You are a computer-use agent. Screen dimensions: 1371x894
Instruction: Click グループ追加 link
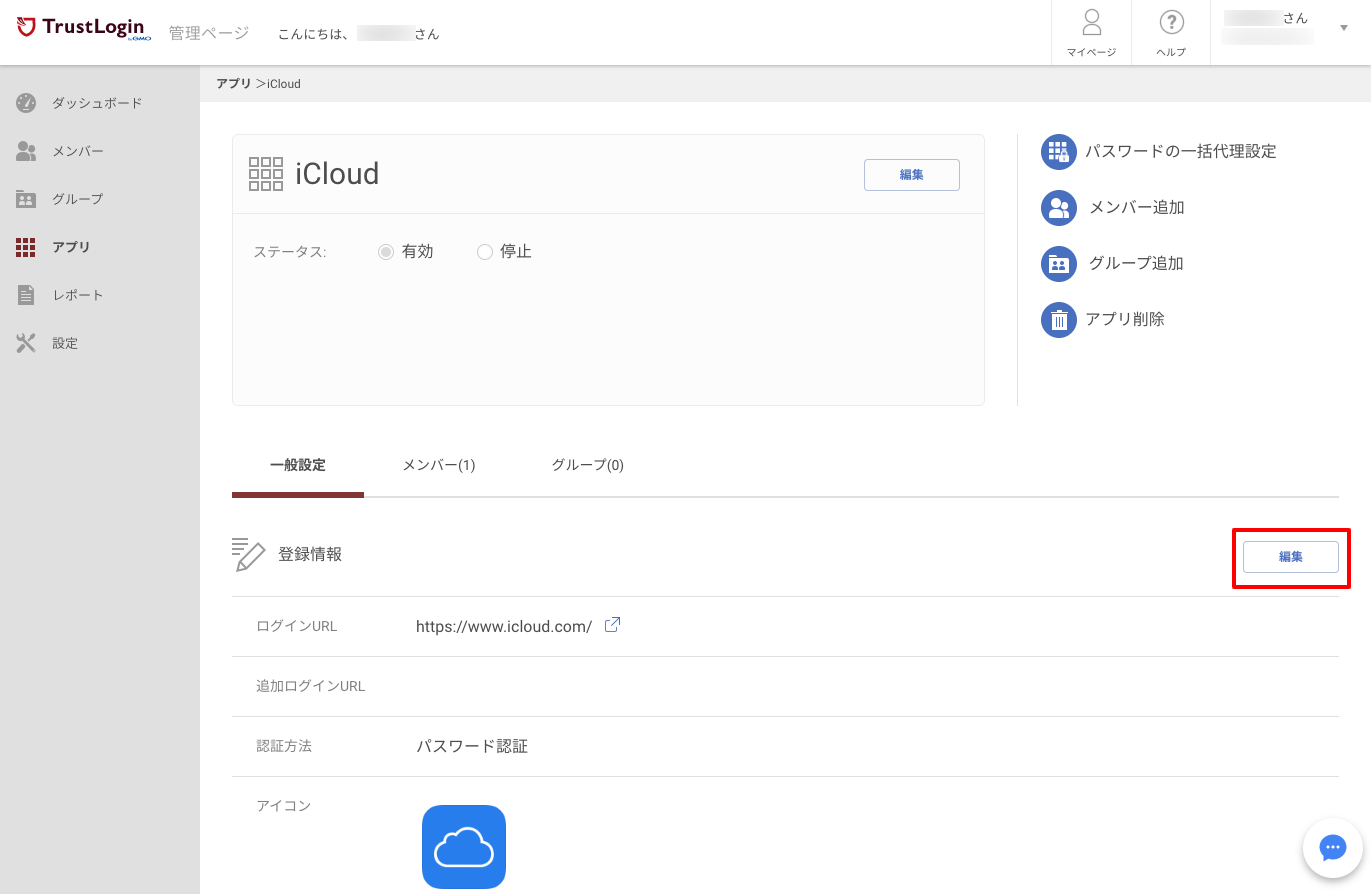pos(1136,264)
